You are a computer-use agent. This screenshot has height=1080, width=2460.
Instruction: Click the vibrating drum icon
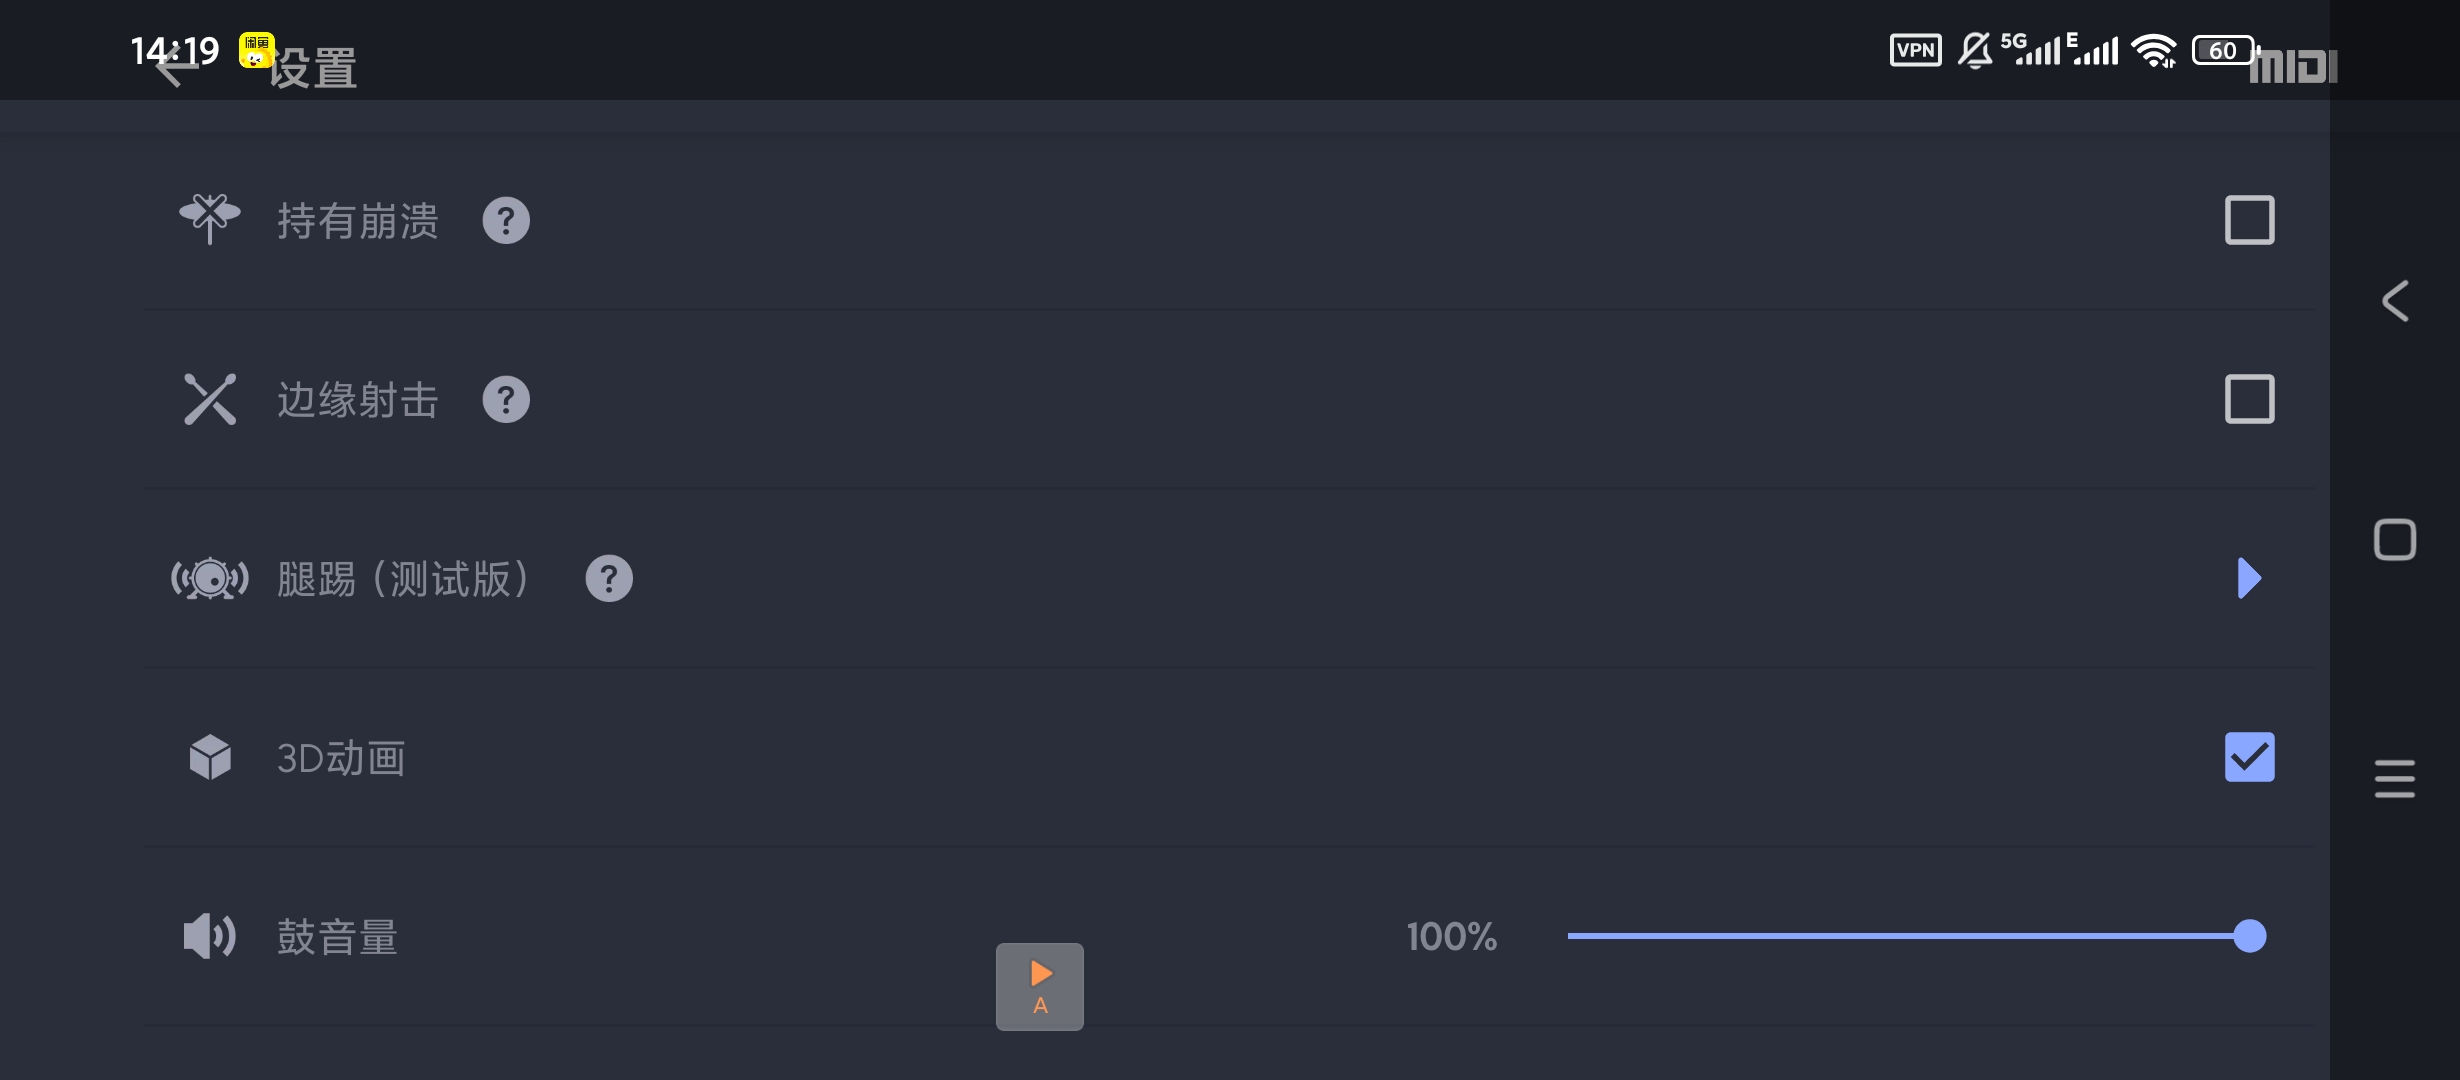[x=210, y=579]
